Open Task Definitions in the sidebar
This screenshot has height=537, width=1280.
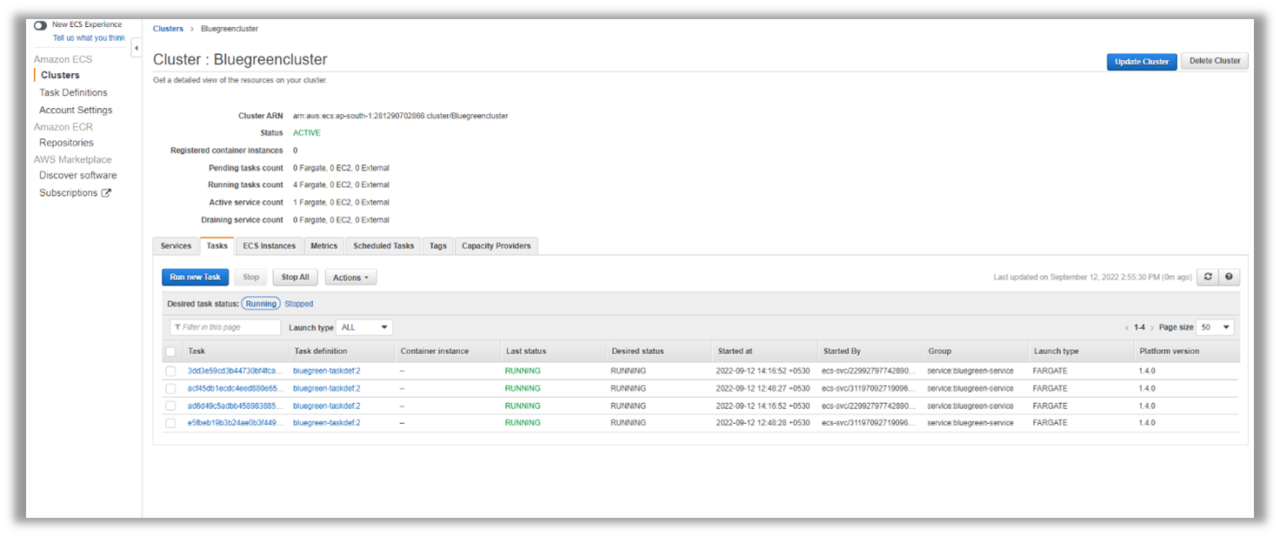coord(73,93)
